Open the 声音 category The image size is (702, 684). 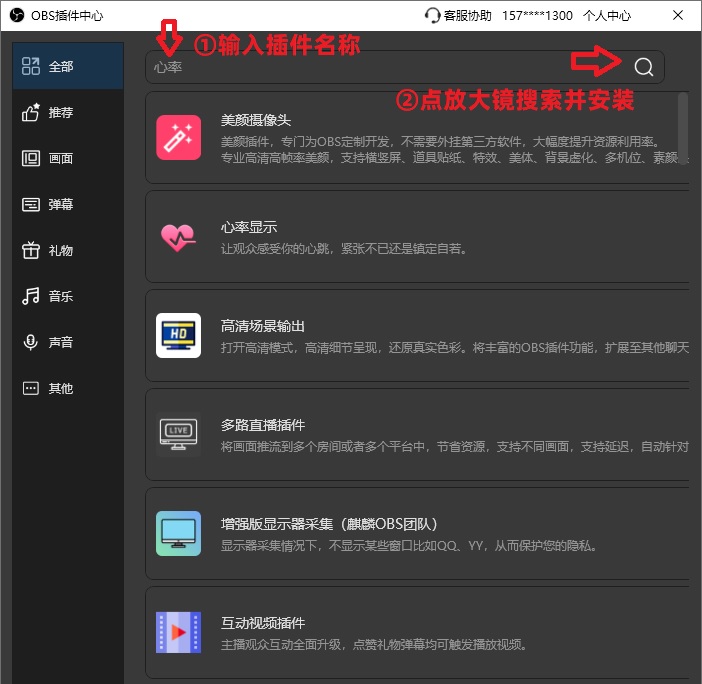click(x=68, y=342)
